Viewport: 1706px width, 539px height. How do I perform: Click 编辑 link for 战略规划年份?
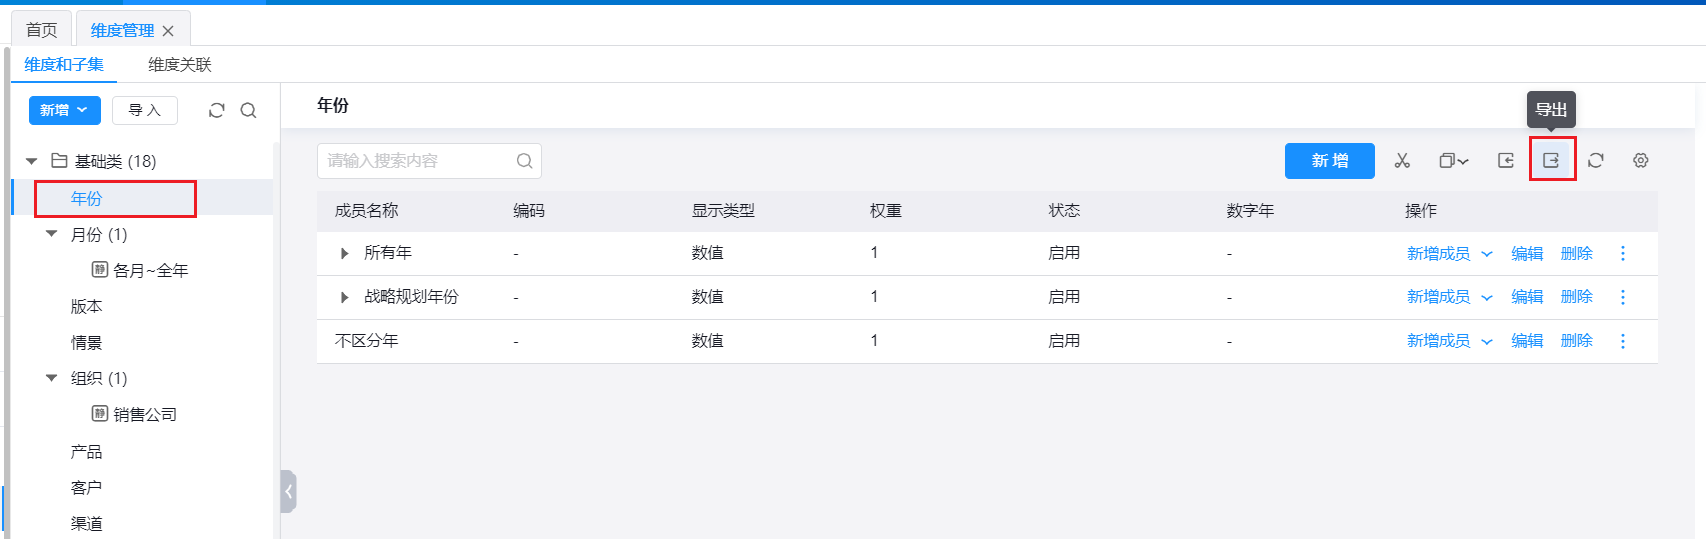pyautogui.click(x=1527, y=297)
